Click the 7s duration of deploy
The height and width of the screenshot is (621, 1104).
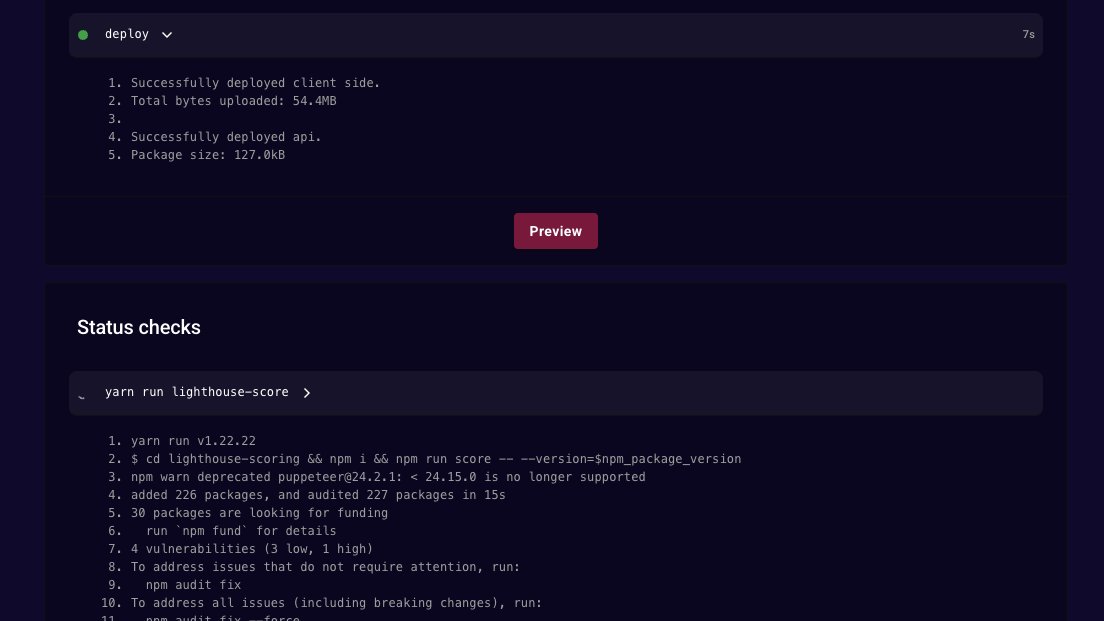tap(1028, 34)
